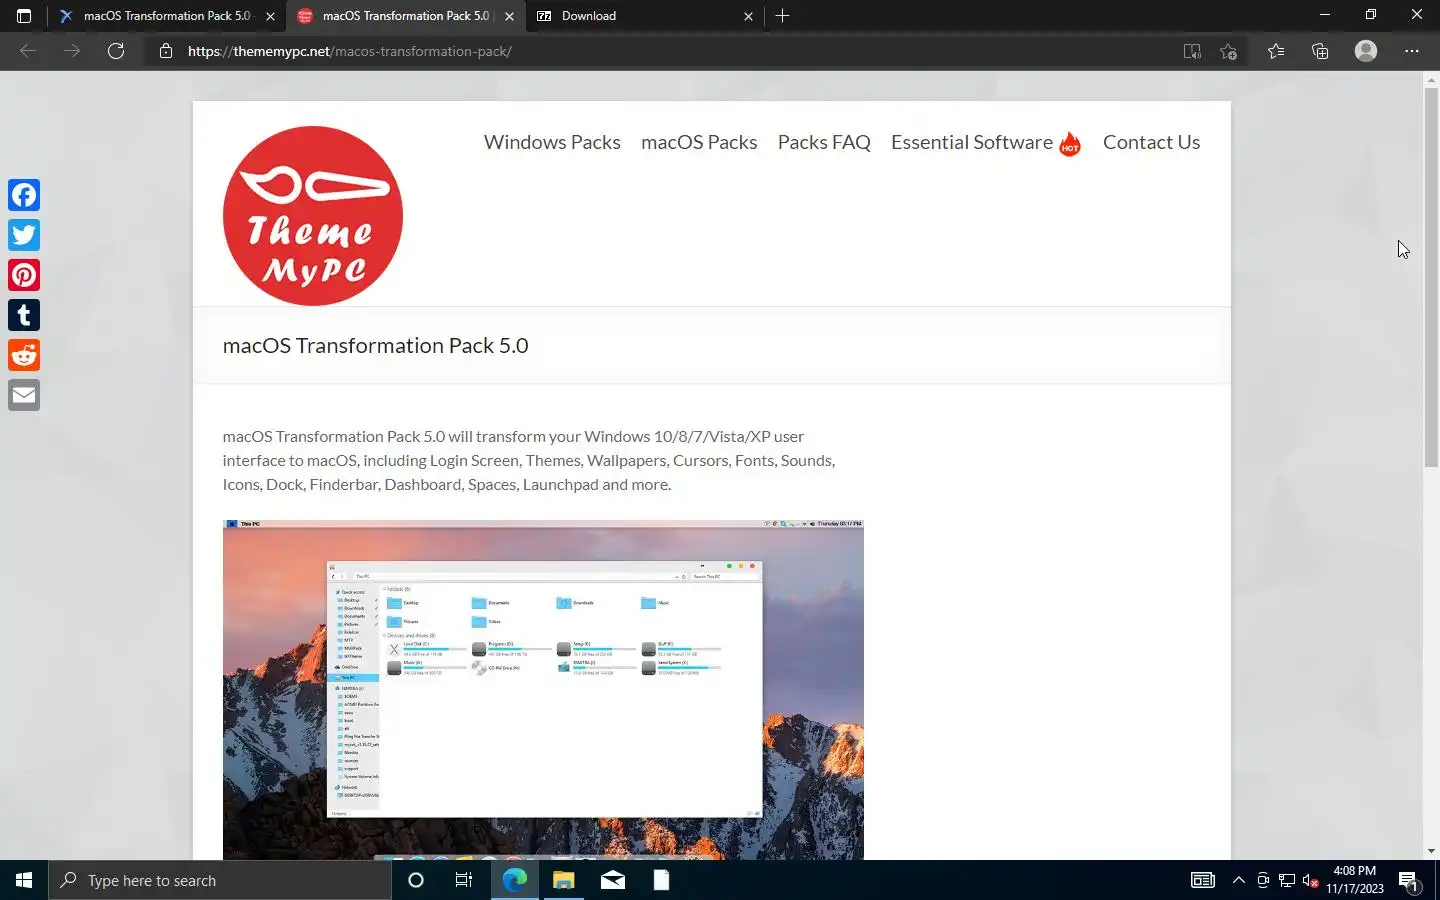Share page on Reddit sidebar icon
Screen dimensions: 1440x900
(24, 355)
